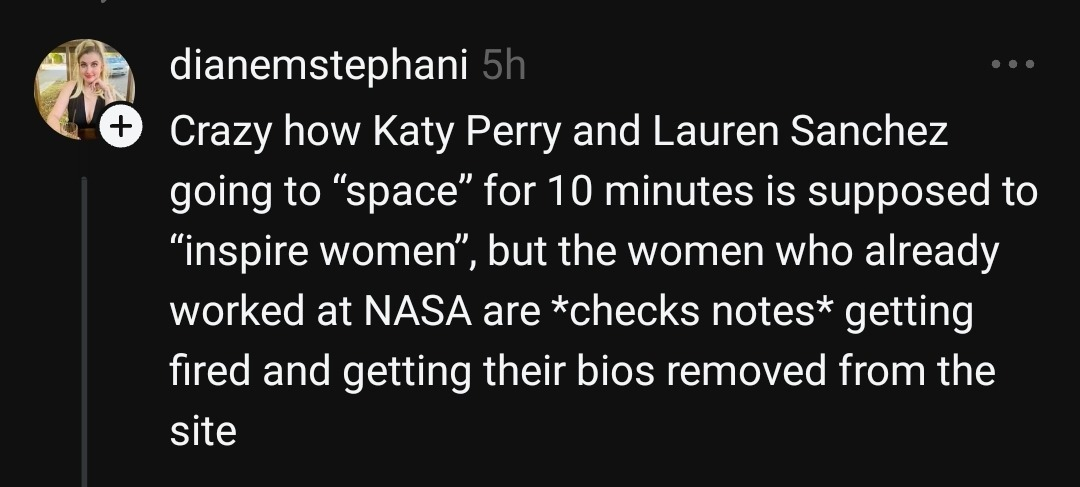Tap the "*checks notes*" text
Image resolution: width=1080 pixels, height=487 pixels.
[694, 311]
